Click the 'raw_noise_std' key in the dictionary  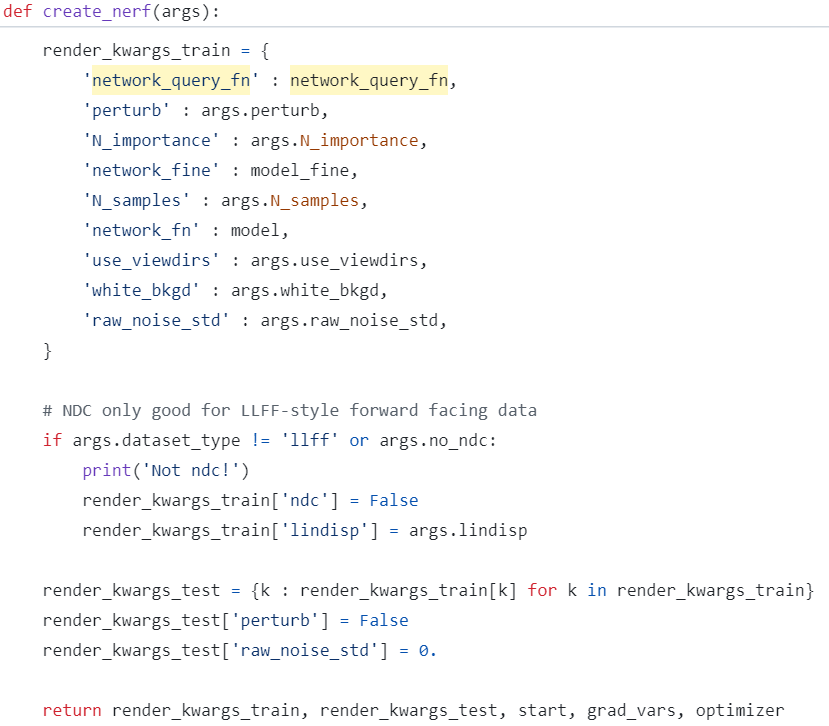click(156, 320)
